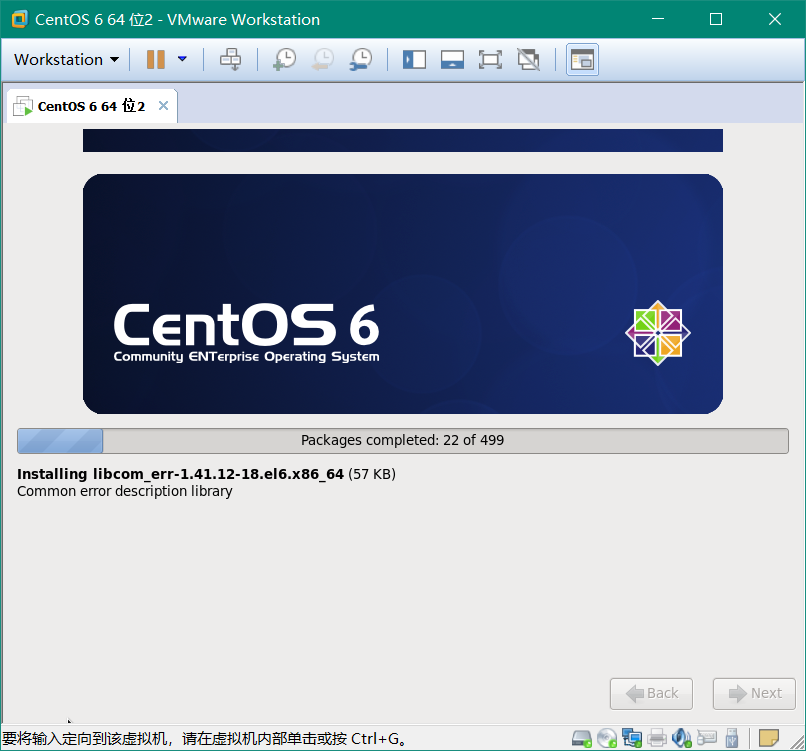This screenshot has height=751, width=806.
Task: Open the network adapter status icon
Action: click(632, 739)
